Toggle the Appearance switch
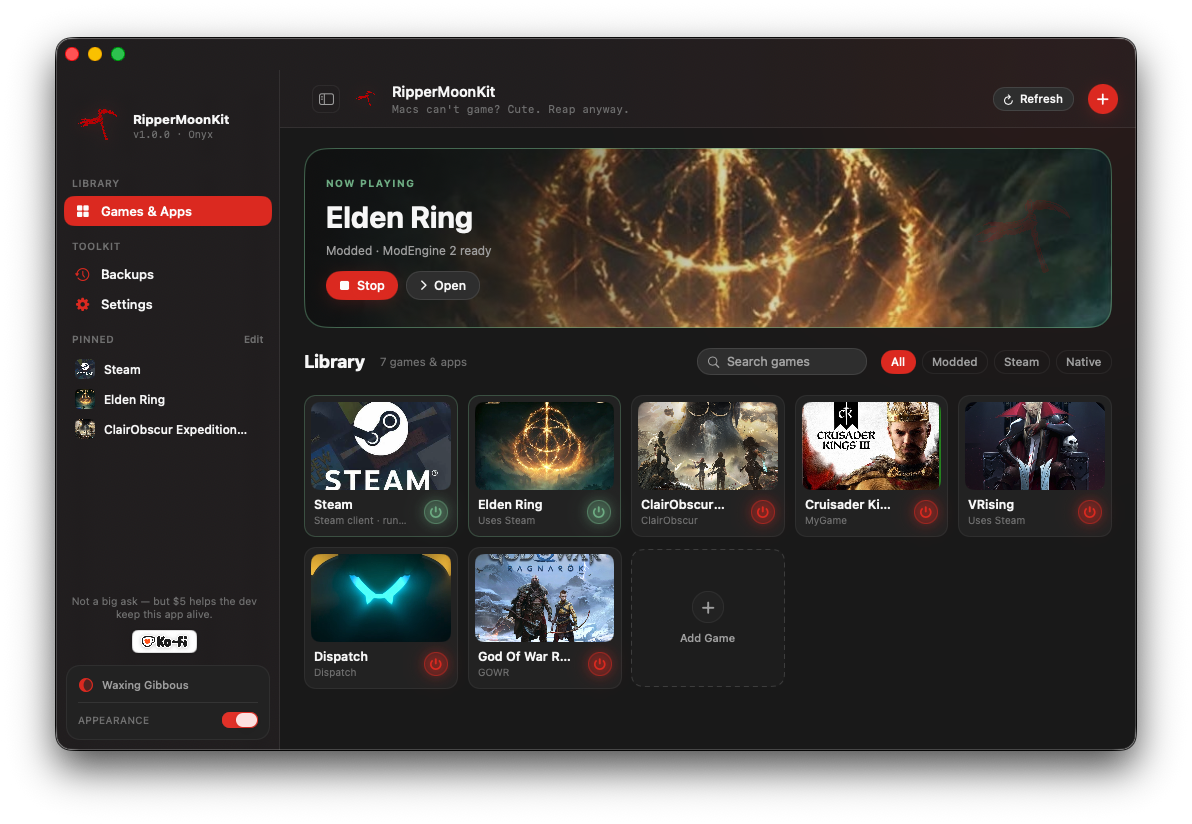 239,720
